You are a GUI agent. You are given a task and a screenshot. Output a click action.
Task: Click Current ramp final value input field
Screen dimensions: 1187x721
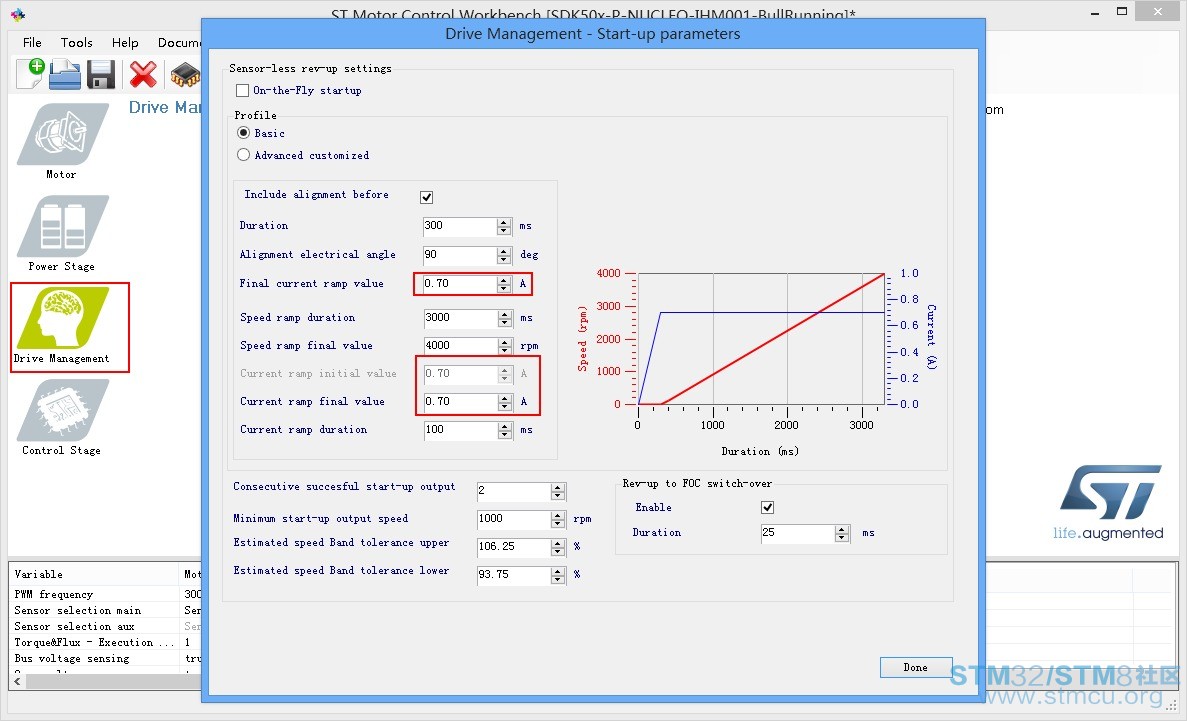pos(460,402)
